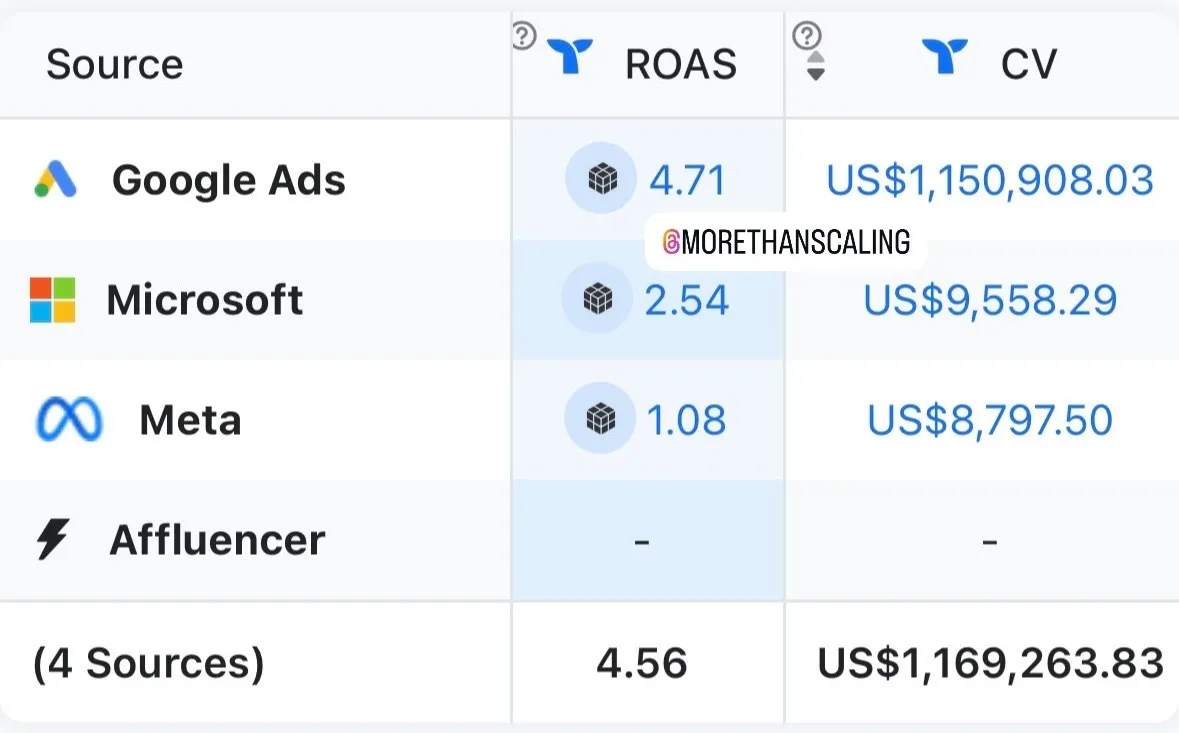Click the Microsoft logo icon
1179x733 pixels.
tap(53, 300)
